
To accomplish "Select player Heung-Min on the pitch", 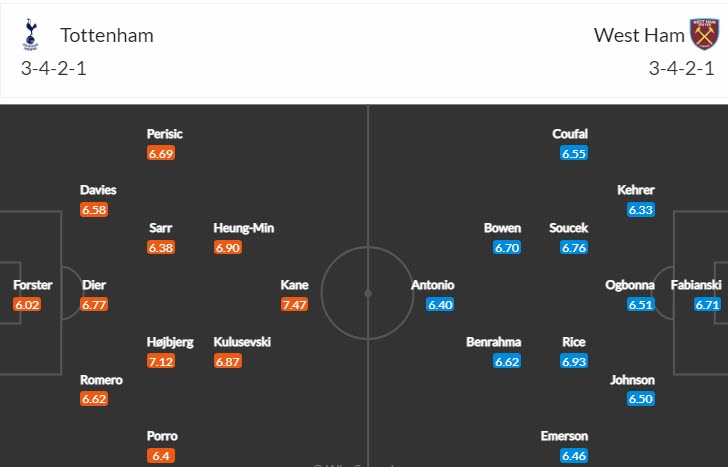I will click(x=243, y=228).
